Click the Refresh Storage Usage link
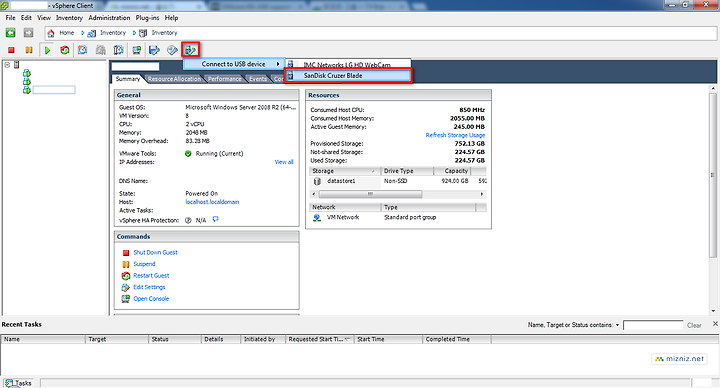 tap(455, 135)
